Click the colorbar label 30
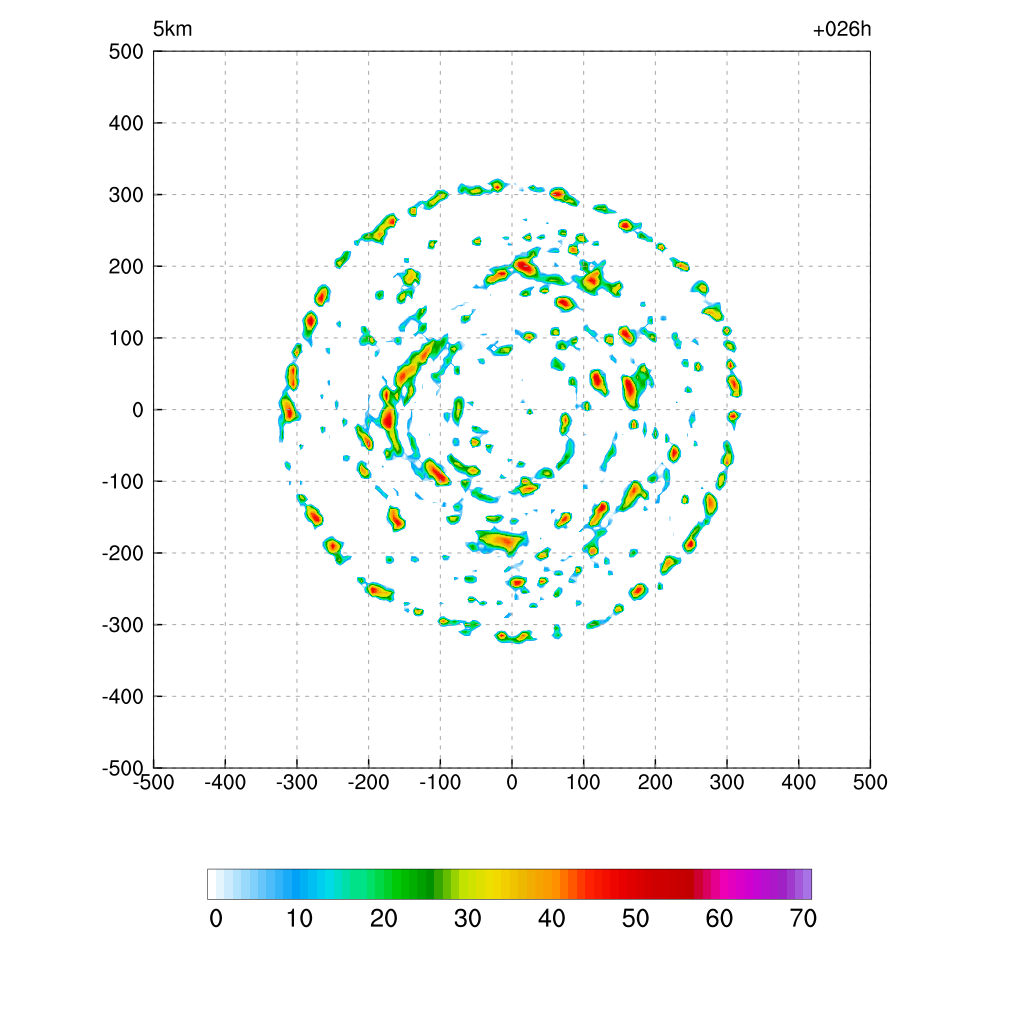This screenshot has width=1024, height=1024. pyautogui.click(x=468, y=919)
